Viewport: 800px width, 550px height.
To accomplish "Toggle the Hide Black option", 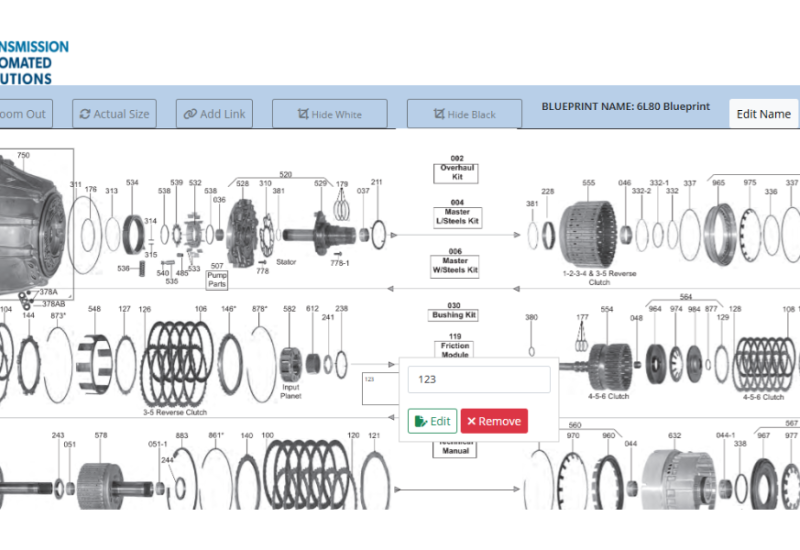I will click(465, 114).
